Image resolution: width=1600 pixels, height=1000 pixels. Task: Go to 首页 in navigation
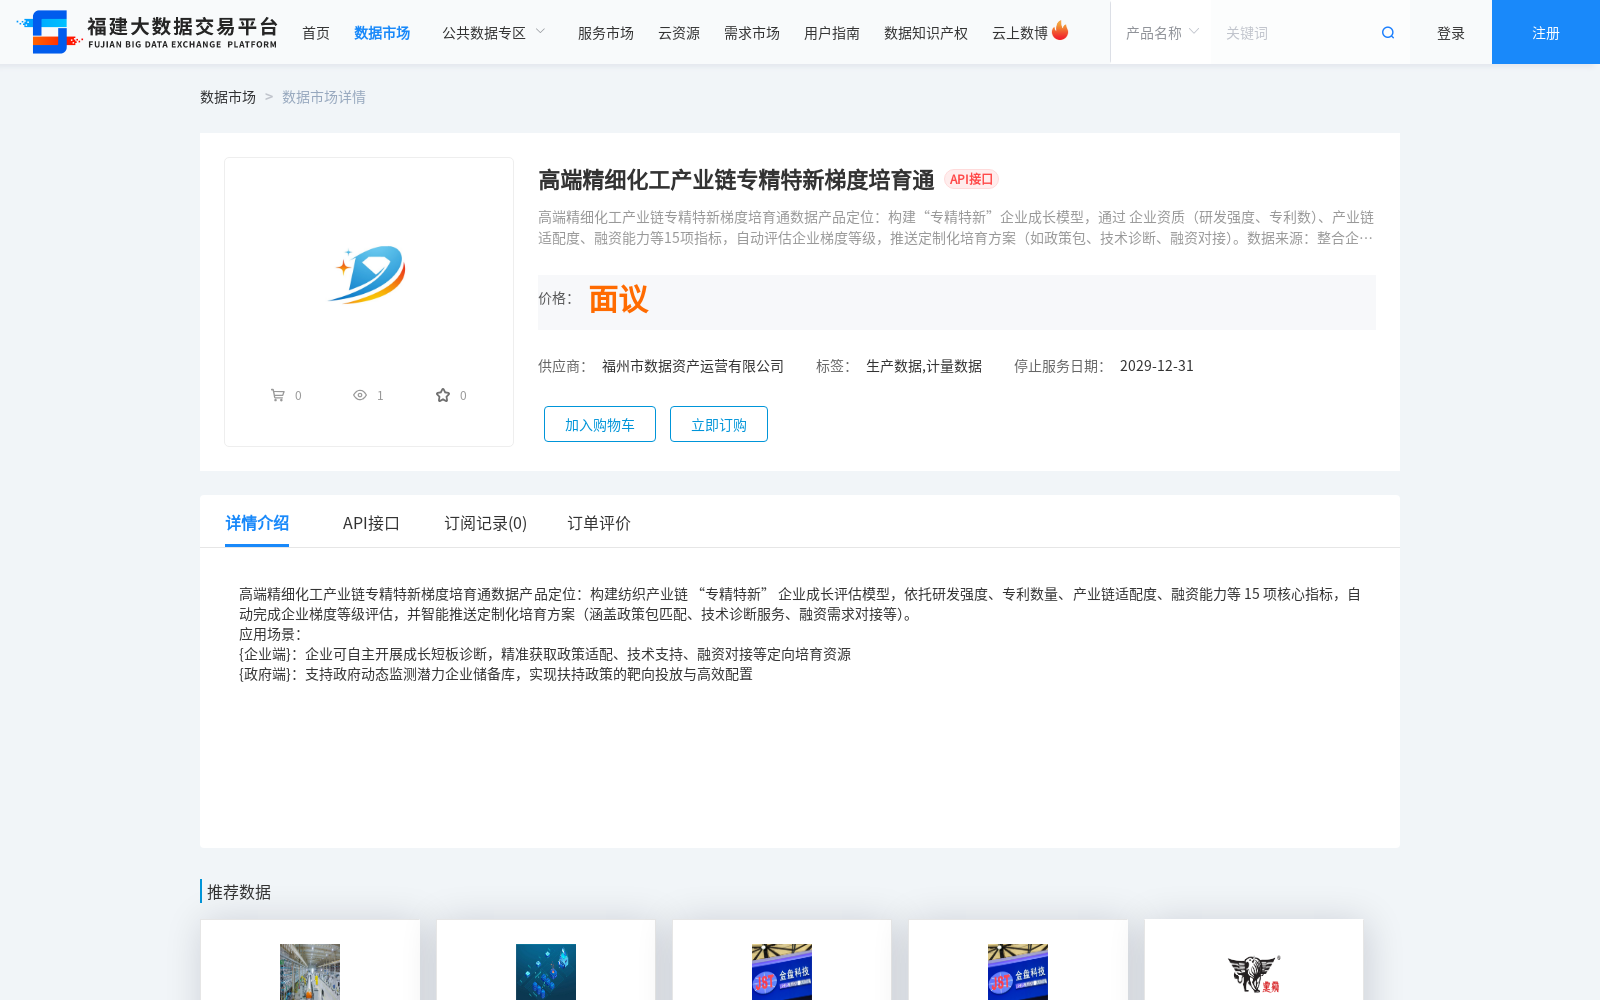coord(316,33)
